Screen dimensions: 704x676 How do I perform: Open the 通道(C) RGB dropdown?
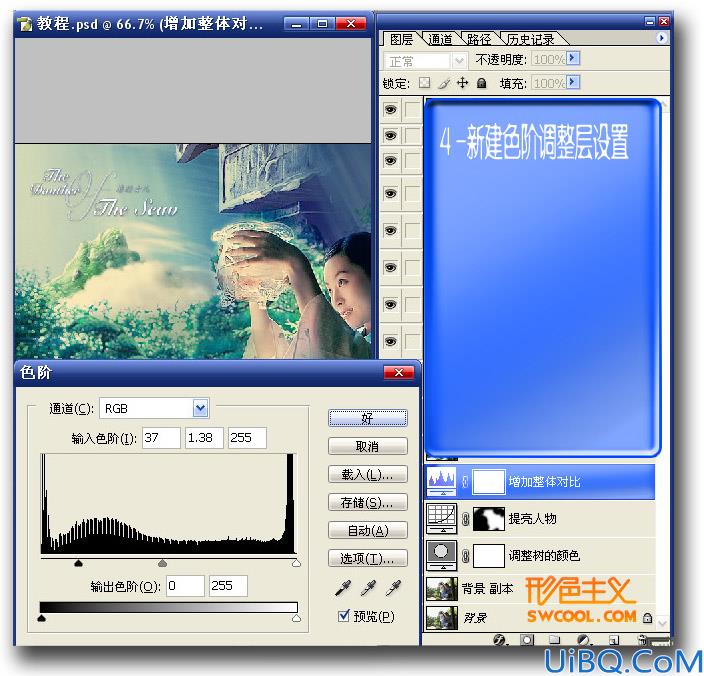point(200,408)
